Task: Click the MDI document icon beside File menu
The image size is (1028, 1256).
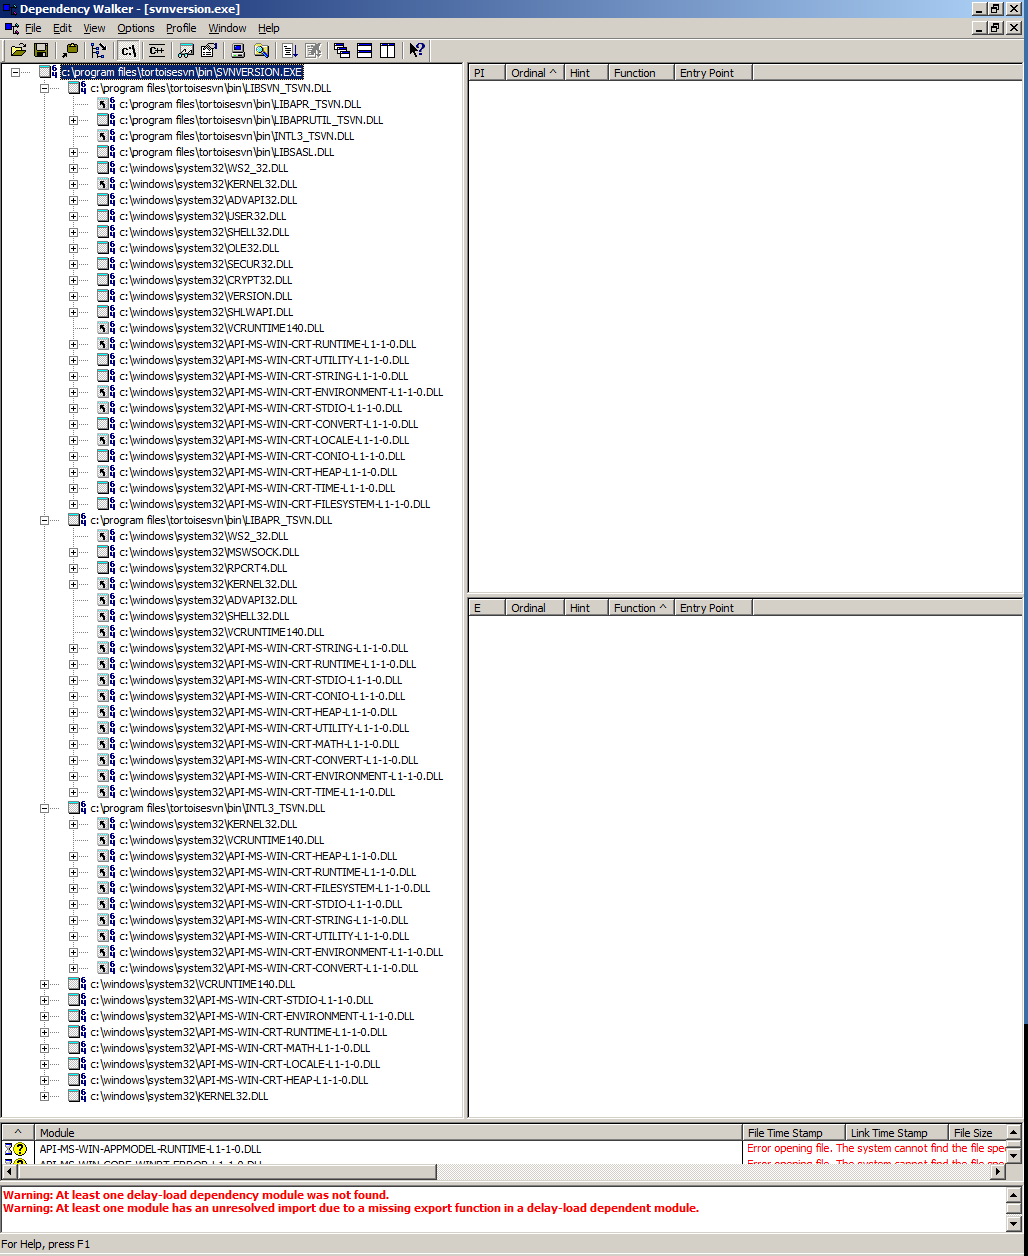Action: pyautogui.click(x=11, y=28)
